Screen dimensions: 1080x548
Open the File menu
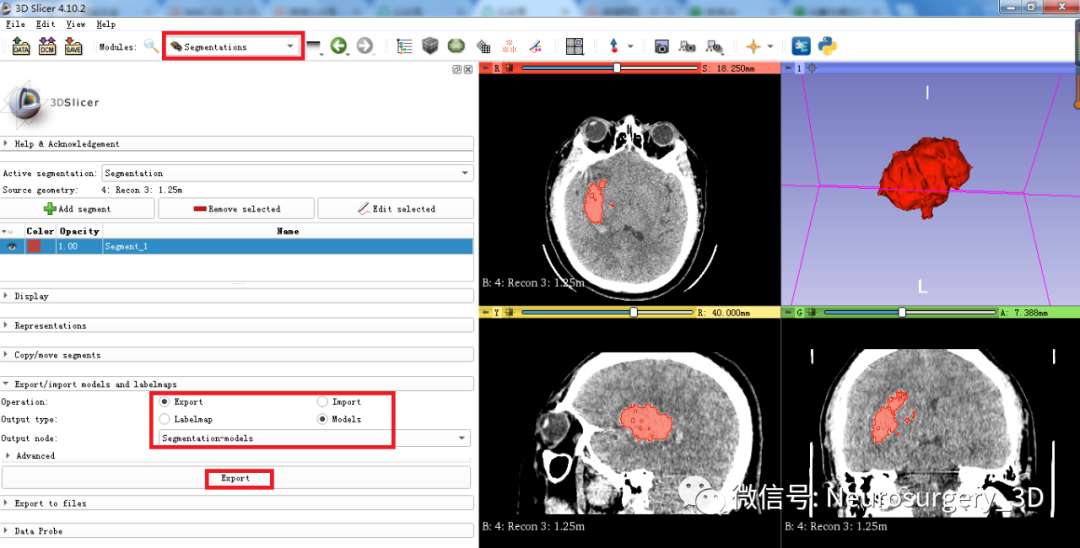click(15, 24)
